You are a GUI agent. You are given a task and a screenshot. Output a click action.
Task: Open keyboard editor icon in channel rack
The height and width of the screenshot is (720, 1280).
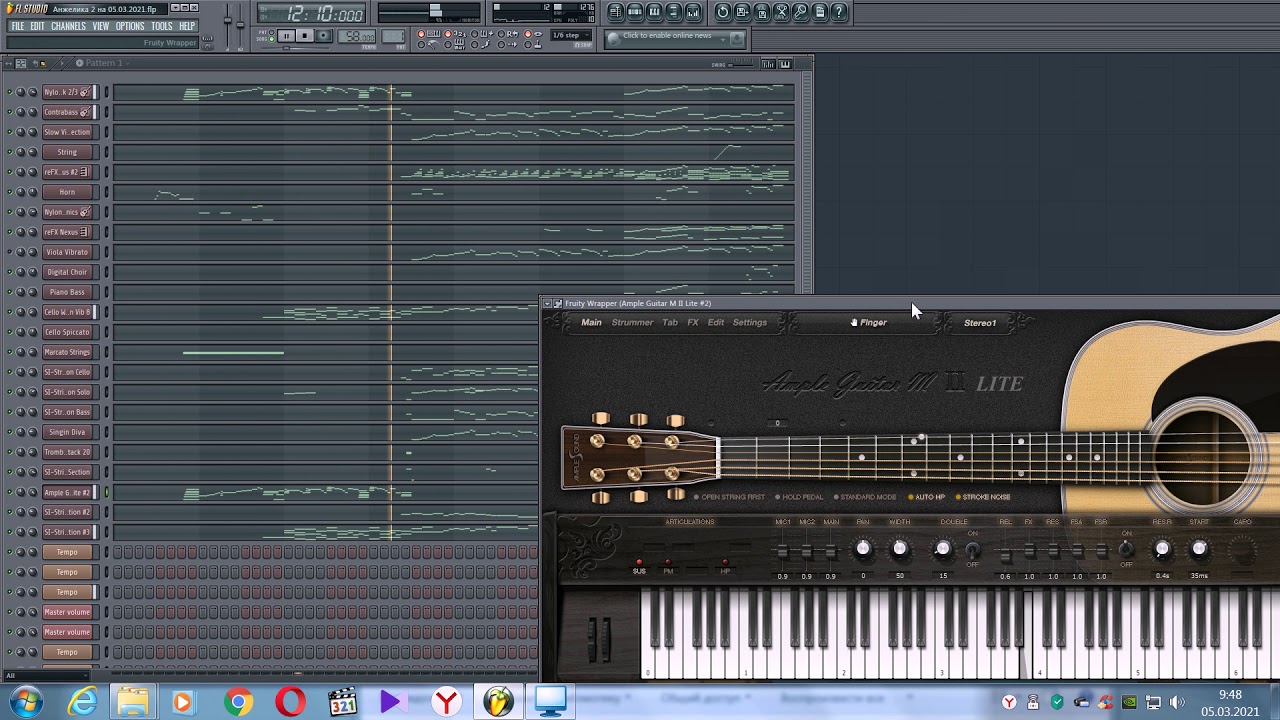(x=785, y=64)
